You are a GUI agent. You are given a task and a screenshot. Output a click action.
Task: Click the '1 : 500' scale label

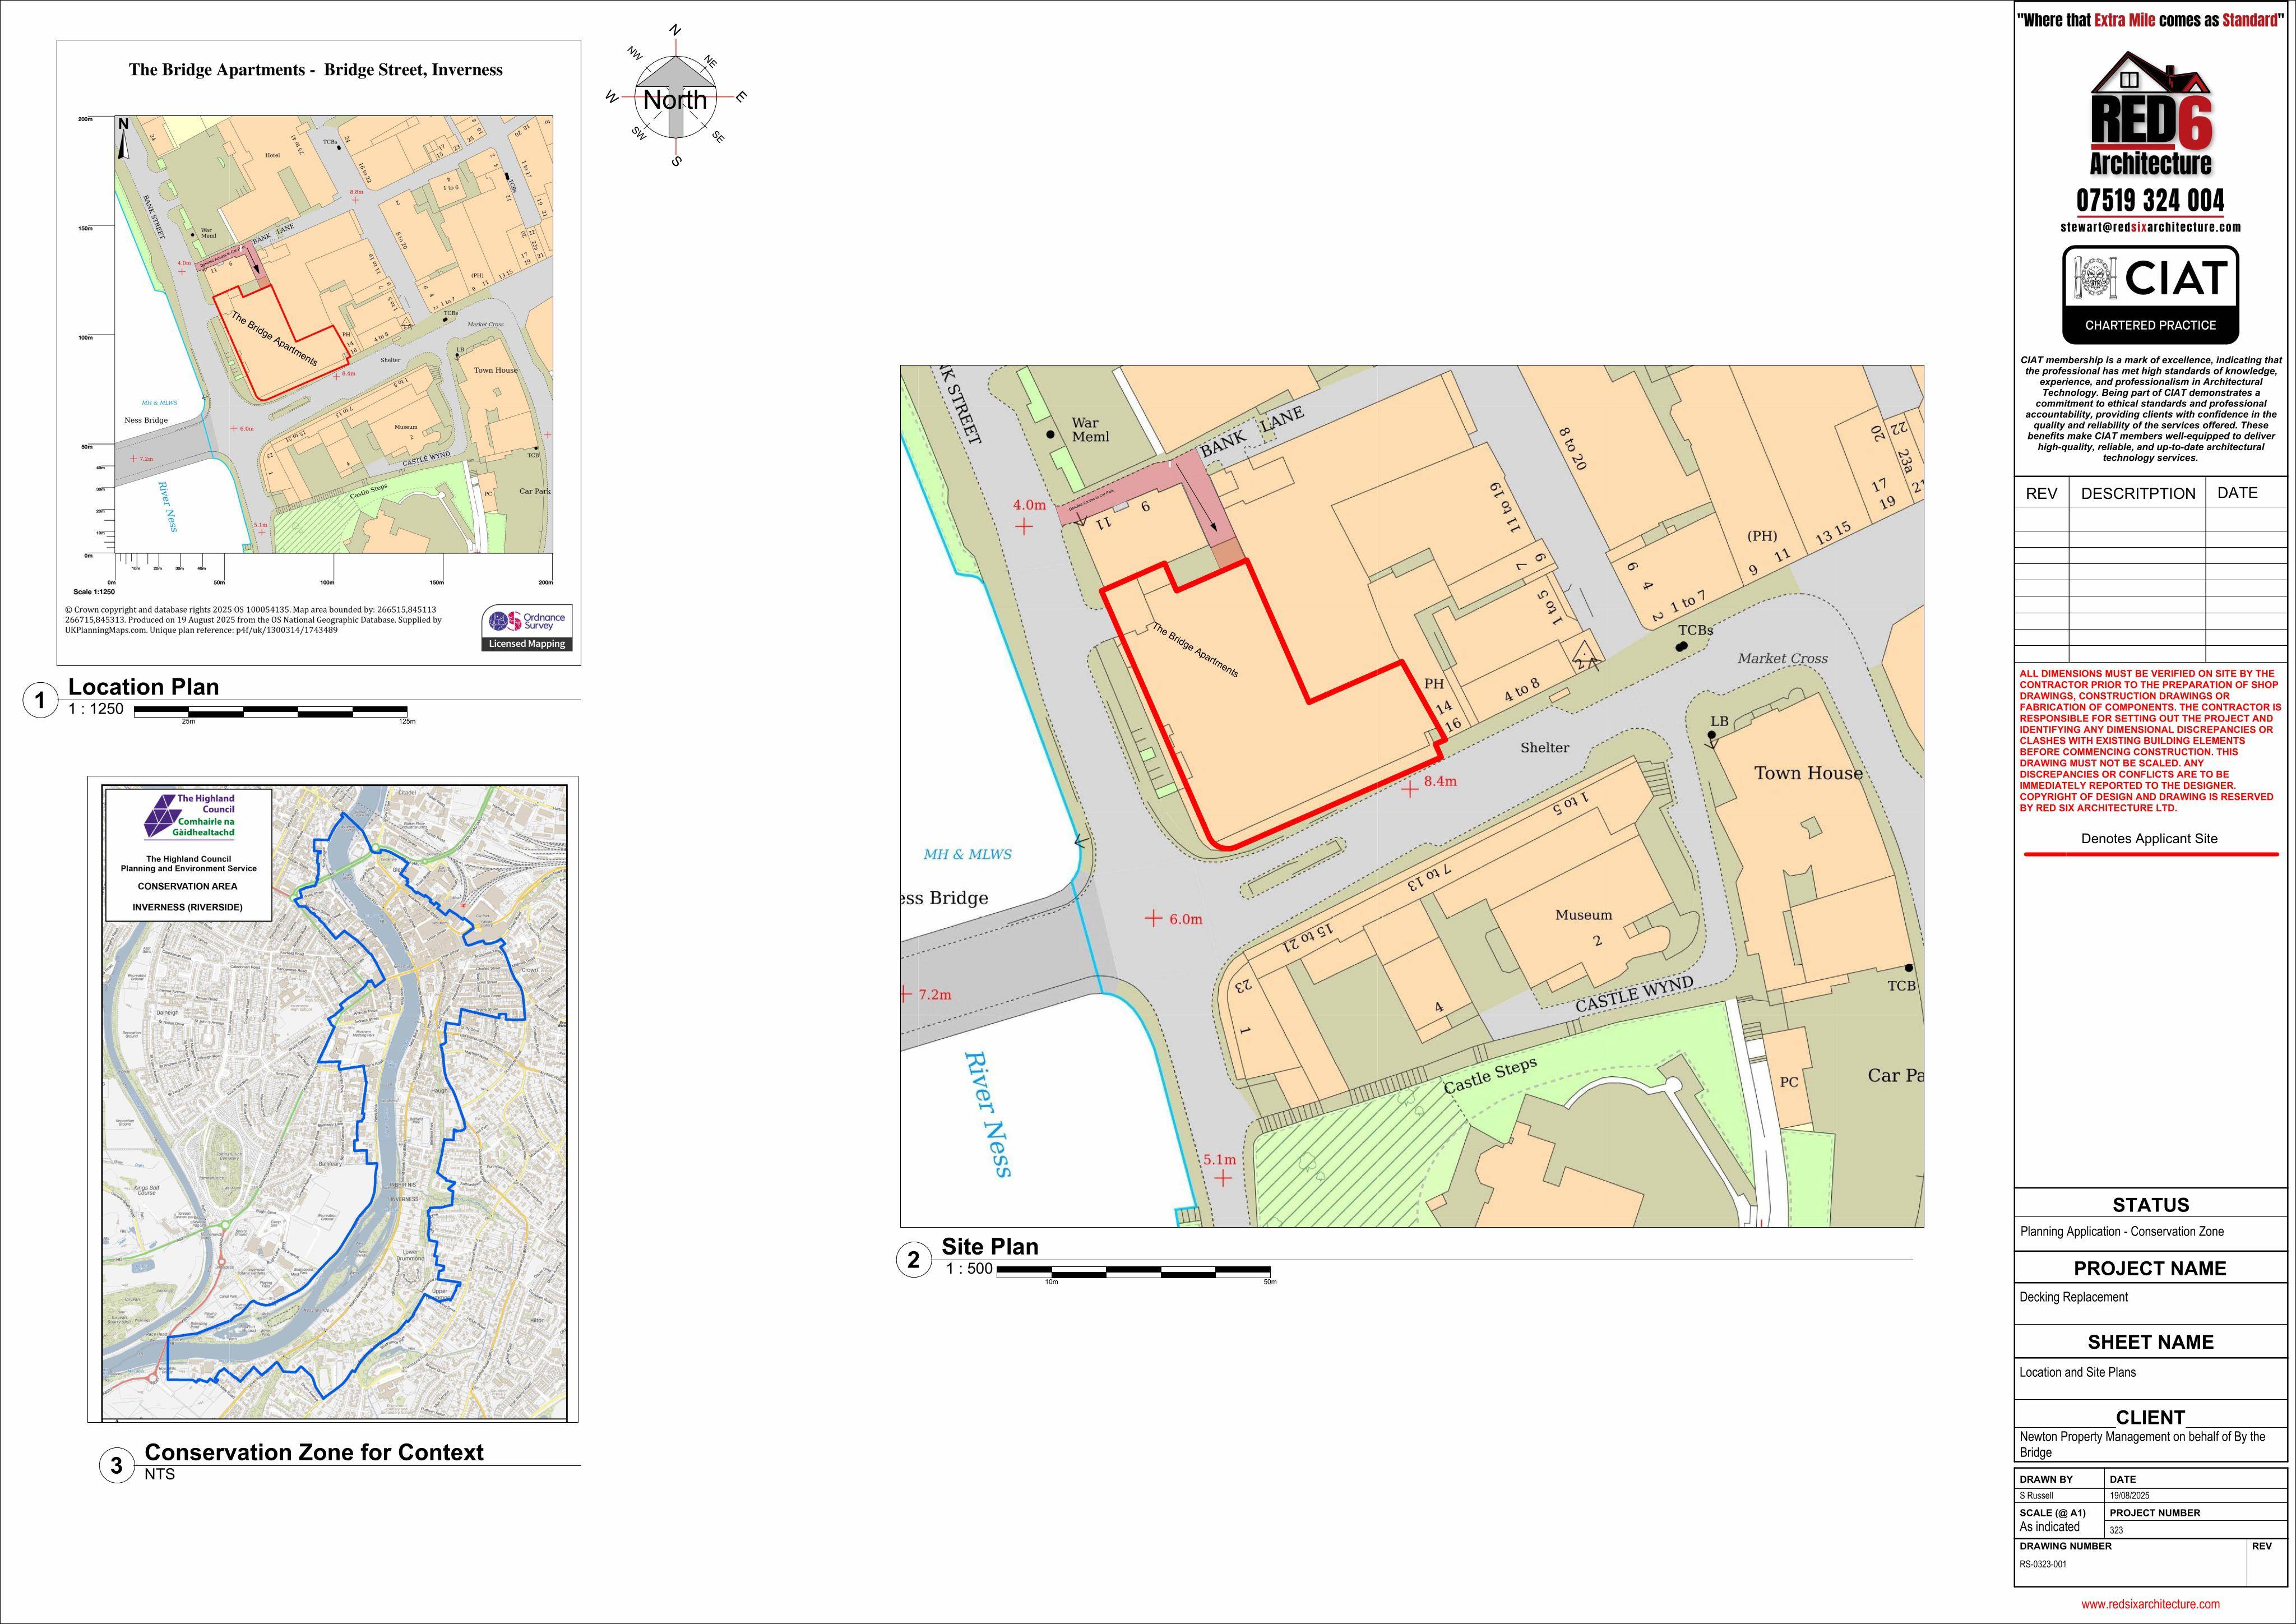click(969, 1269)
